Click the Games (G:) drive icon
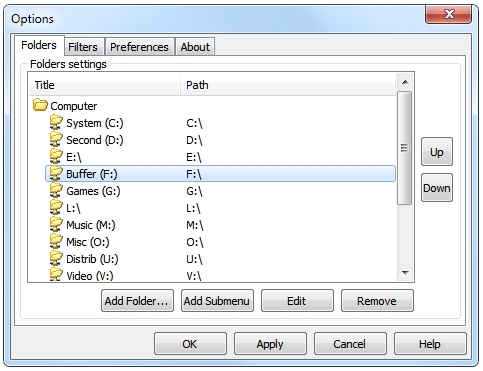Viewport: 483px width, 371px height. coord(56,190)
